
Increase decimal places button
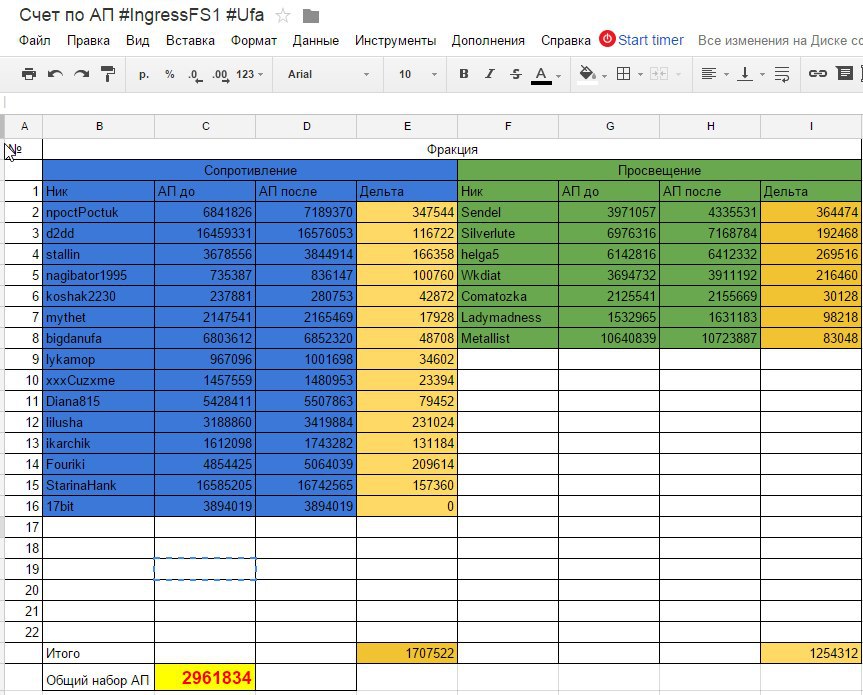pyautogui.click(x=220, y=75)
